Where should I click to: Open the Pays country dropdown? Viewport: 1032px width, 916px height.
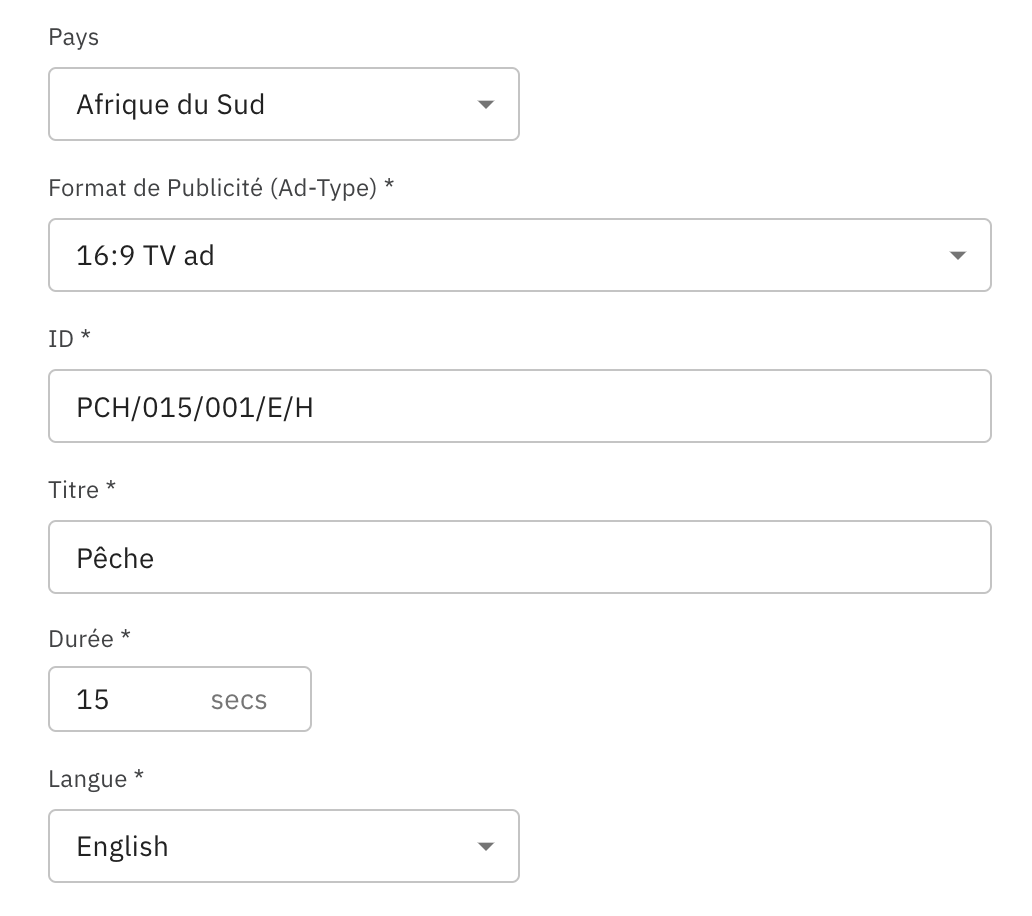pos(284,104)
